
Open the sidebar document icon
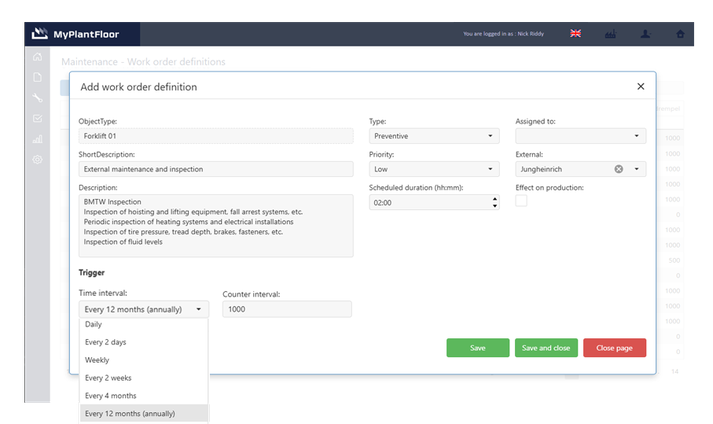[x=37, y=77]
